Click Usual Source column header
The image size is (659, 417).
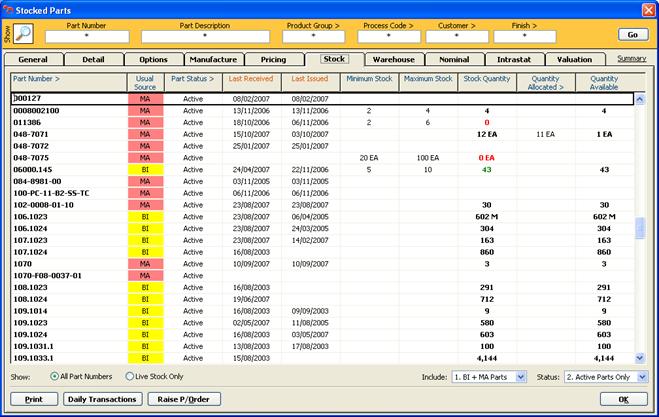click(145, 83)
